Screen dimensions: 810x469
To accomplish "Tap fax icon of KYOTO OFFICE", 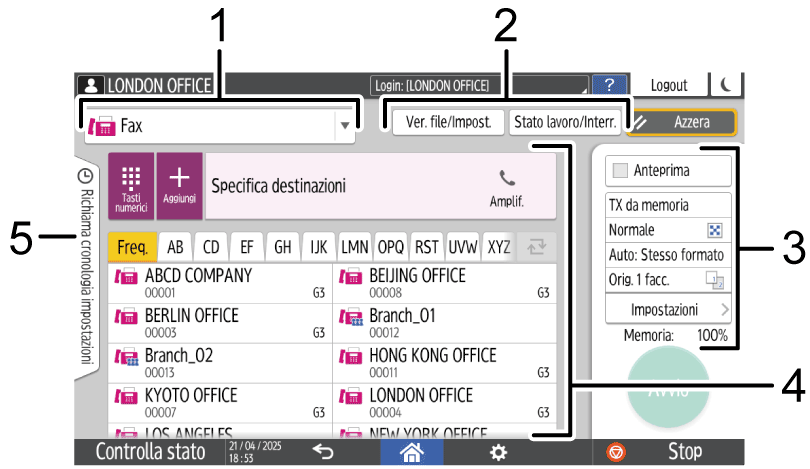I will coord(126,397).
